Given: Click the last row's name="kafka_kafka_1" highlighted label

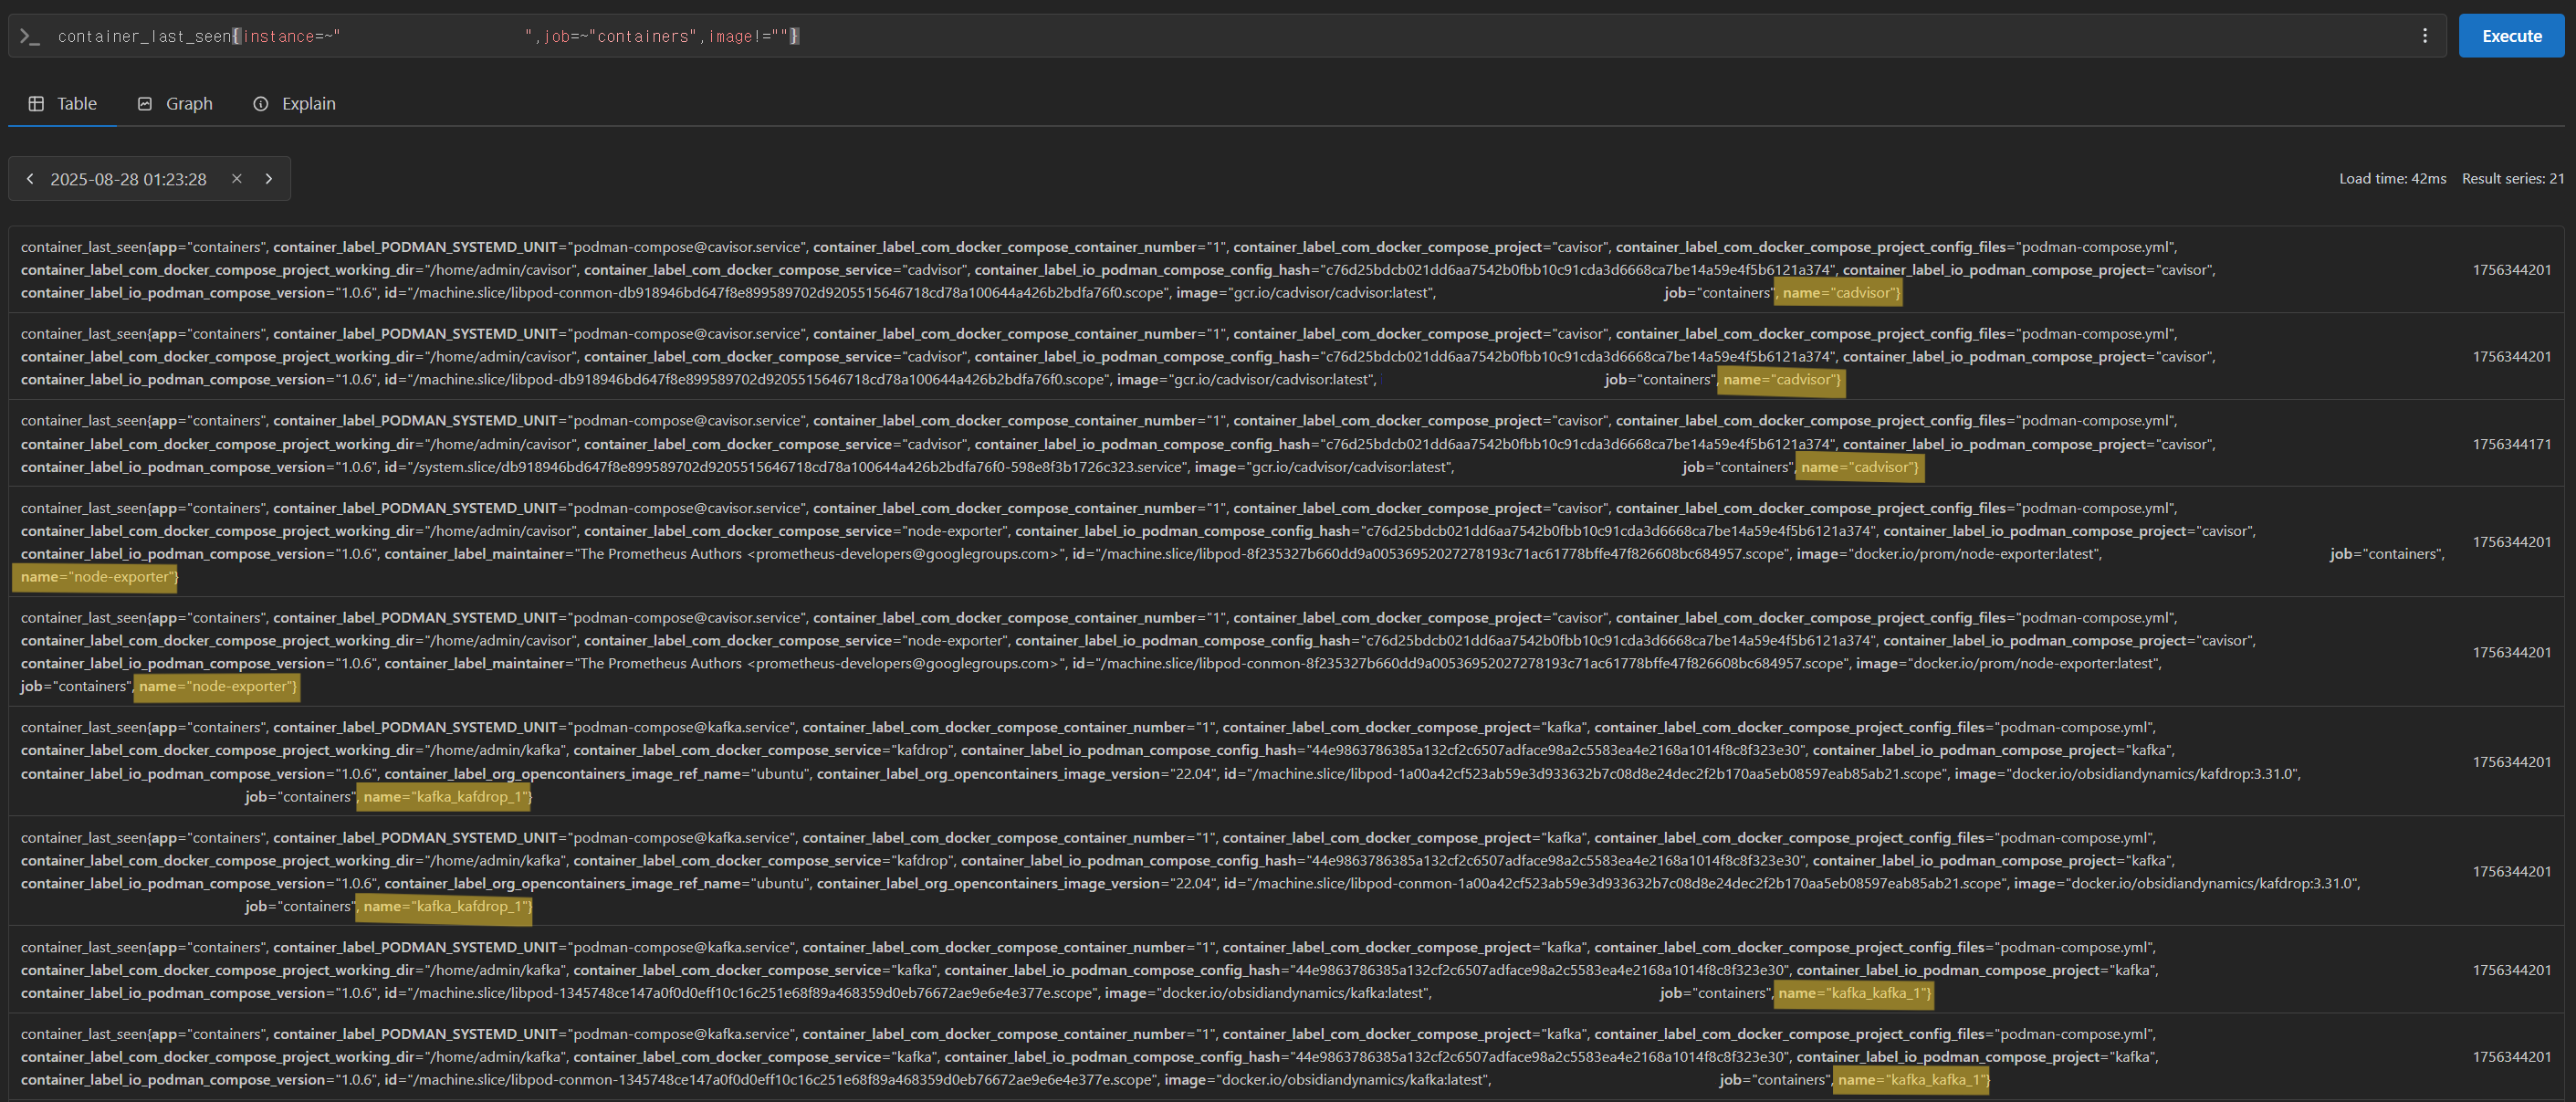Looking at the screenshot, I should [1912, 1080].
